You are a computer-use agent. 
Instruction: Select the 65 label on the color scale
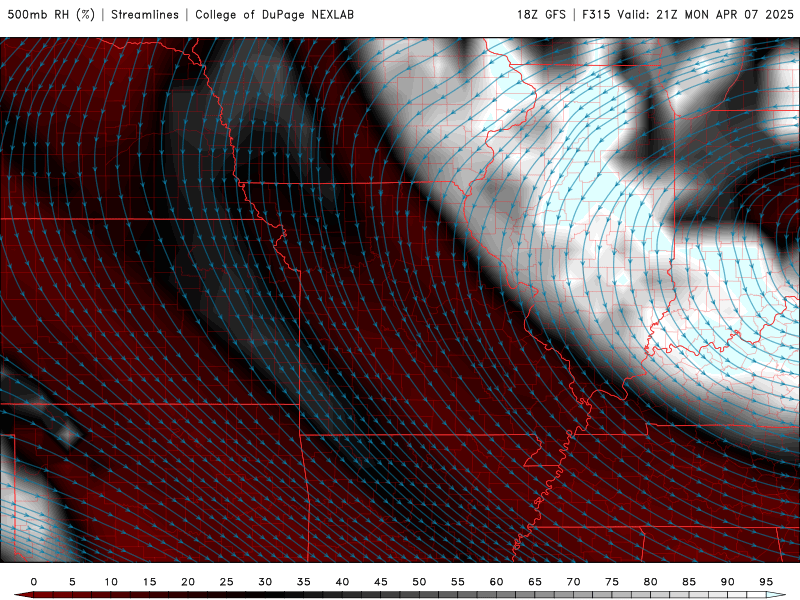[535, 582]
